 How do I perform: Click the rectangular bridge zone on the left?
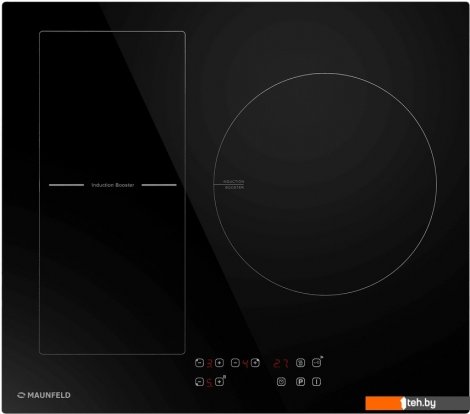112,193
